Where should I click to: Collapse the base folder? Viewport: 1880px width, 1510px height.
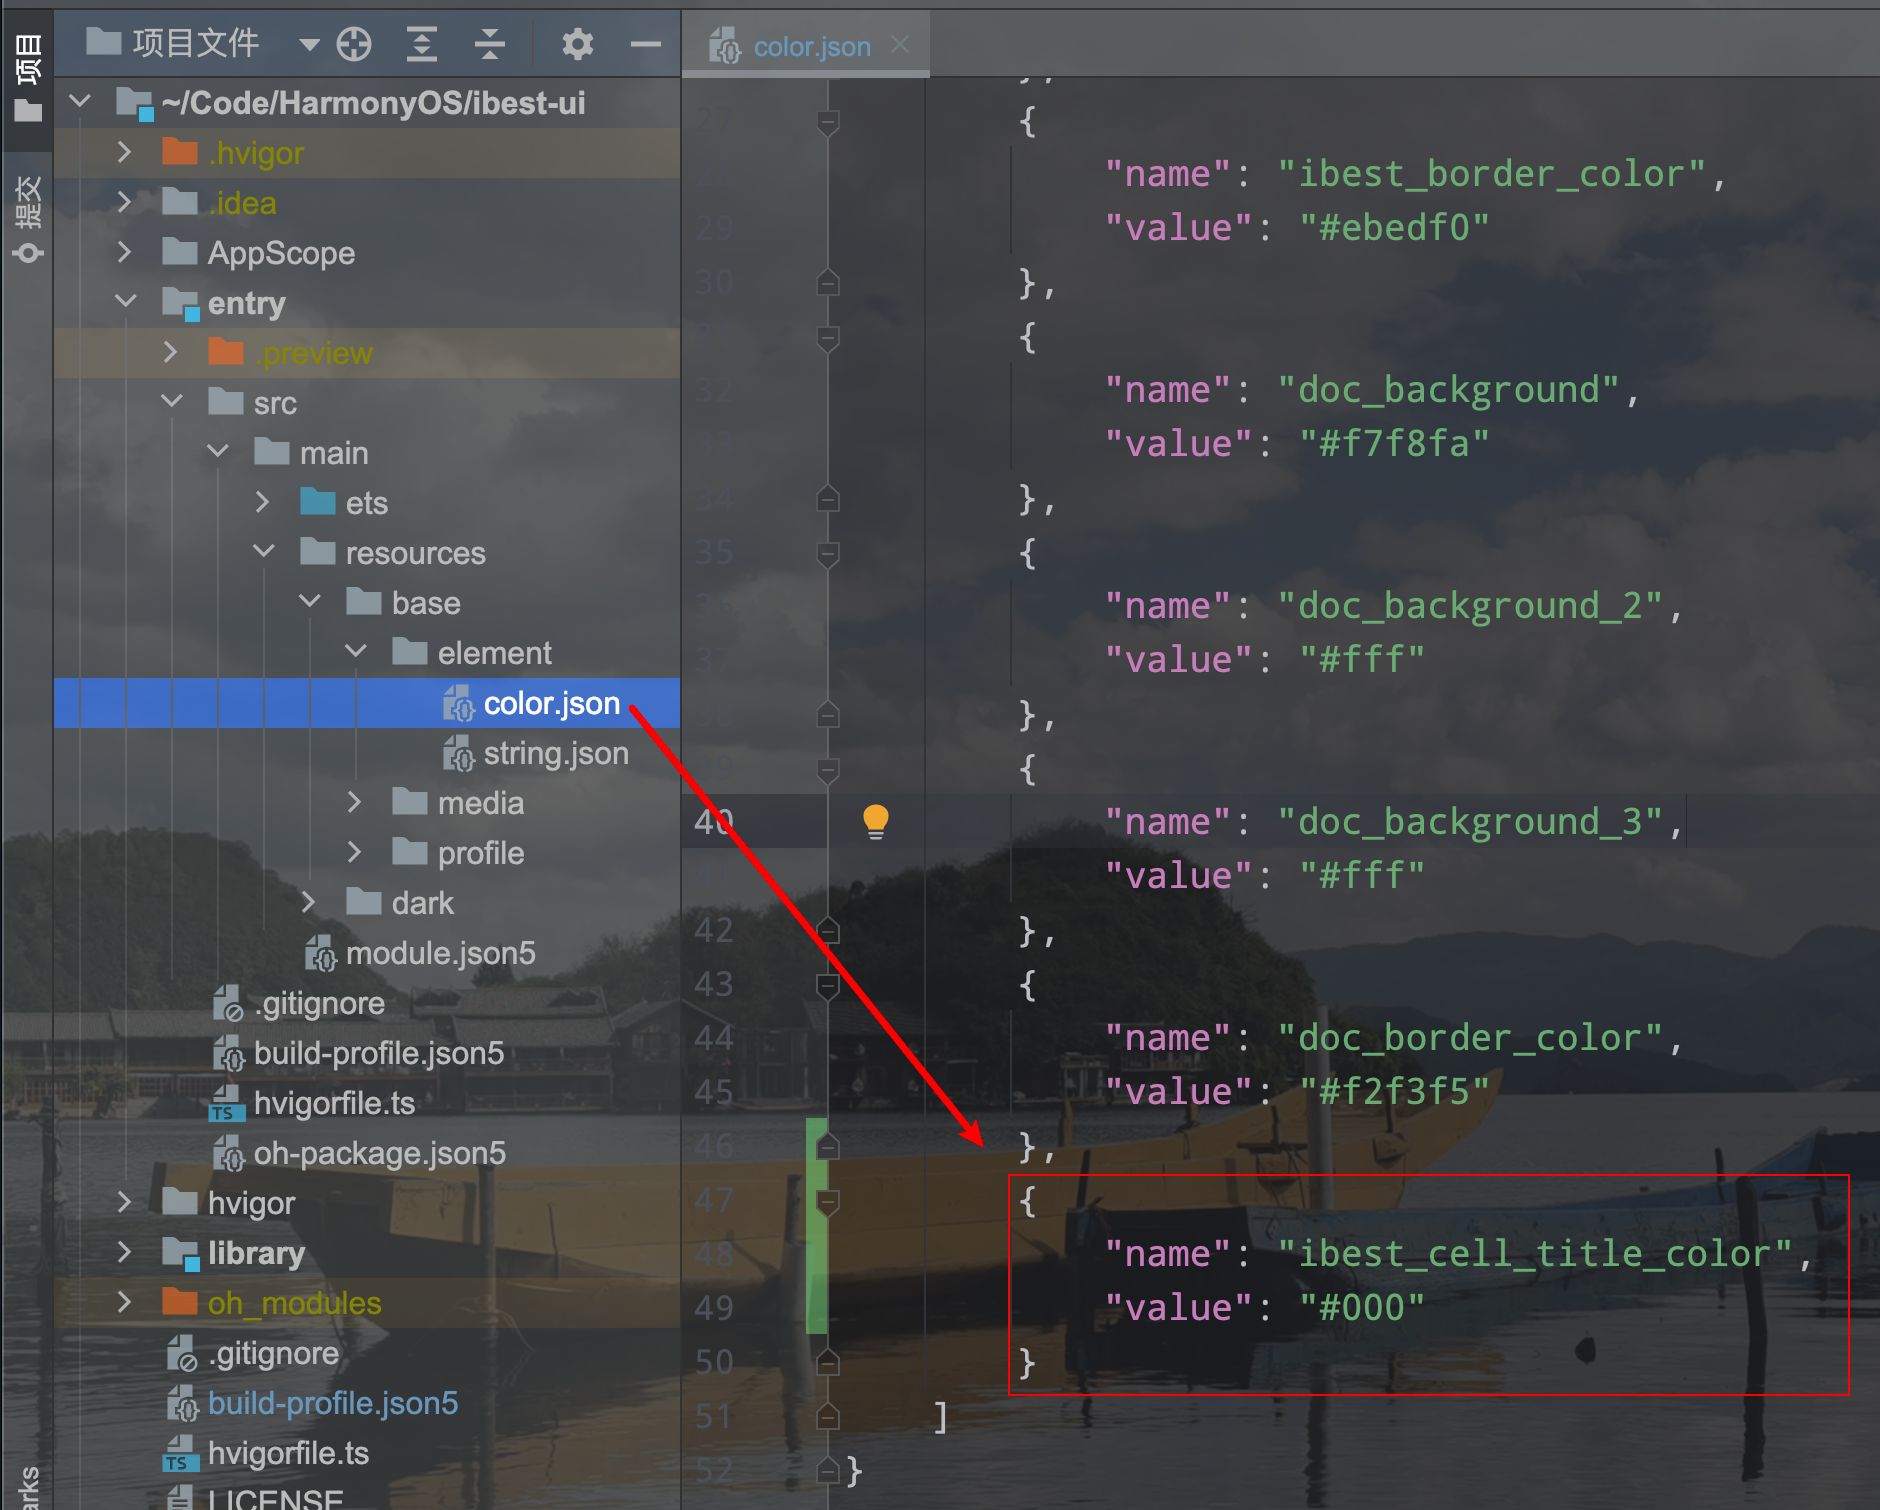(310, 602)
